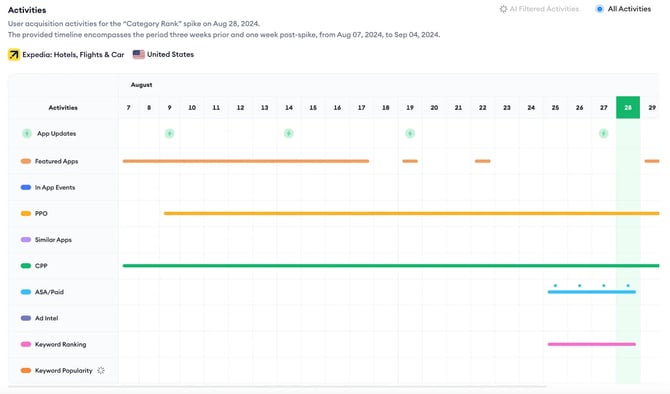Click the pink Keyword Ranking timeline bar
This screenshot has width=670, height=394.
pos(592,344)
